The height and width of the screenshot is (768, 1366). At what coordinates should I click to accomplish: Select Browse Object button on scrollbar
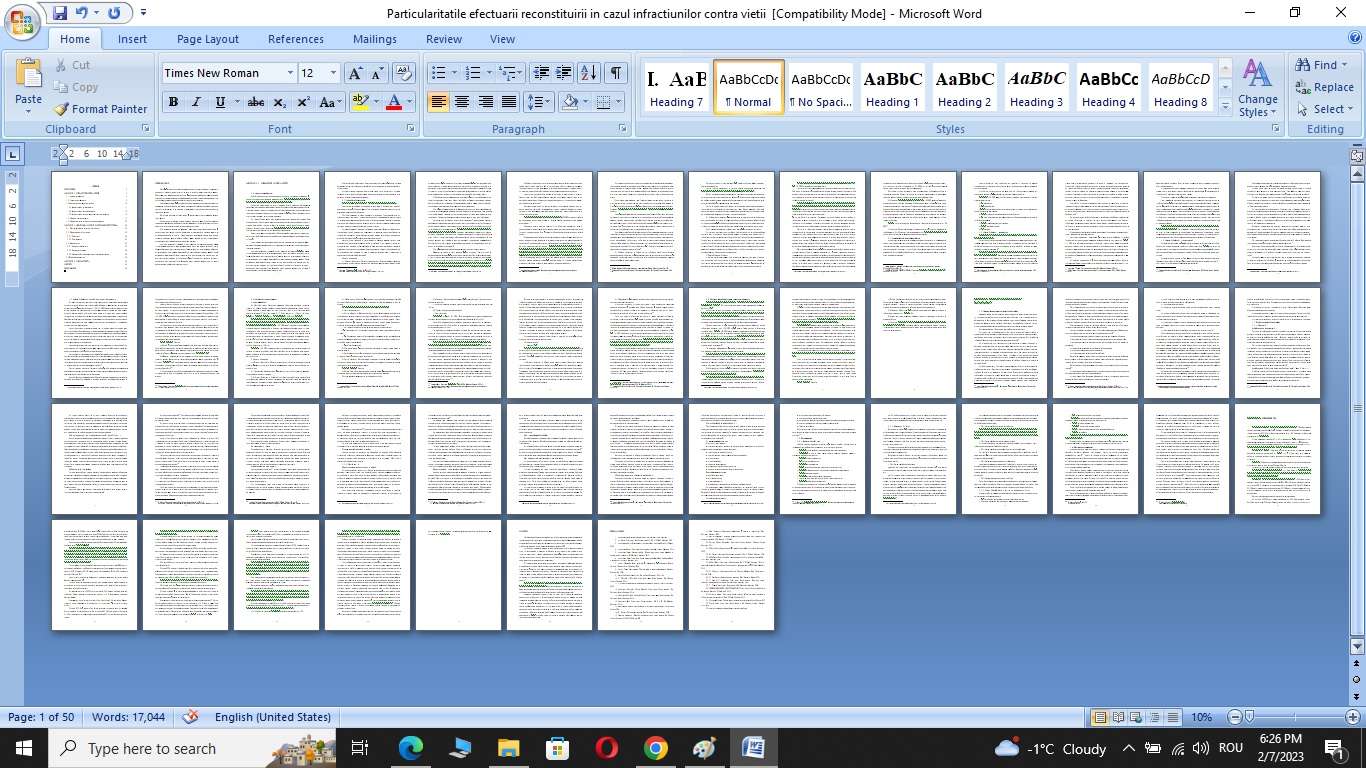tap(1357, 680)
